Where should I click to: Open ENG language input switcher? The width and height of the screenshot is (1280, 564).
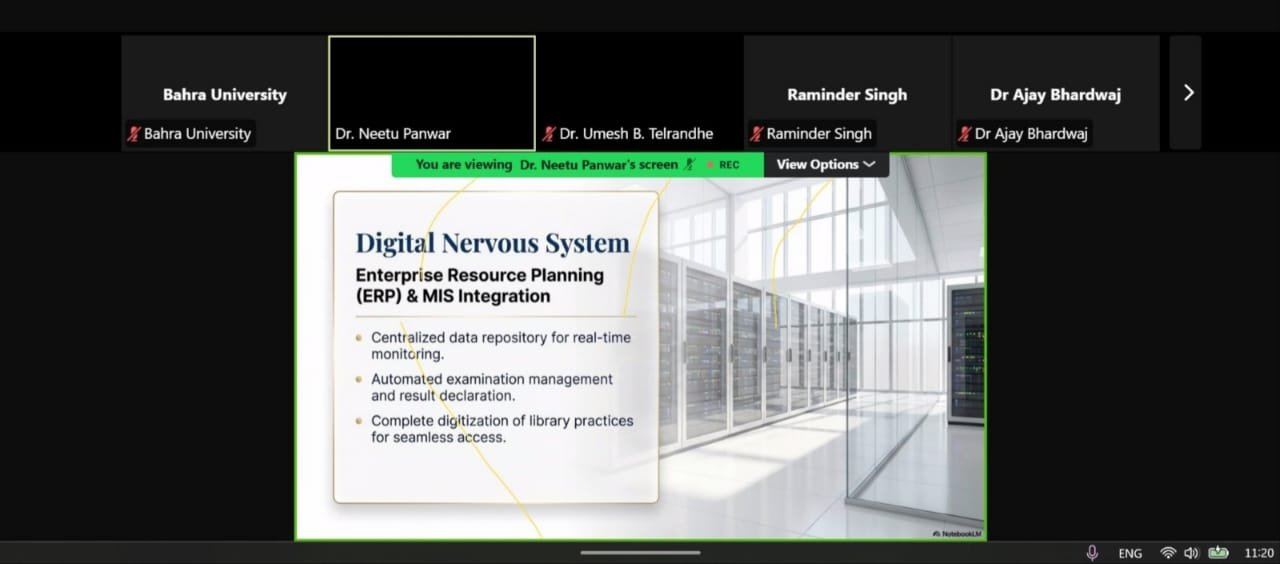(x=1130, y=553)
